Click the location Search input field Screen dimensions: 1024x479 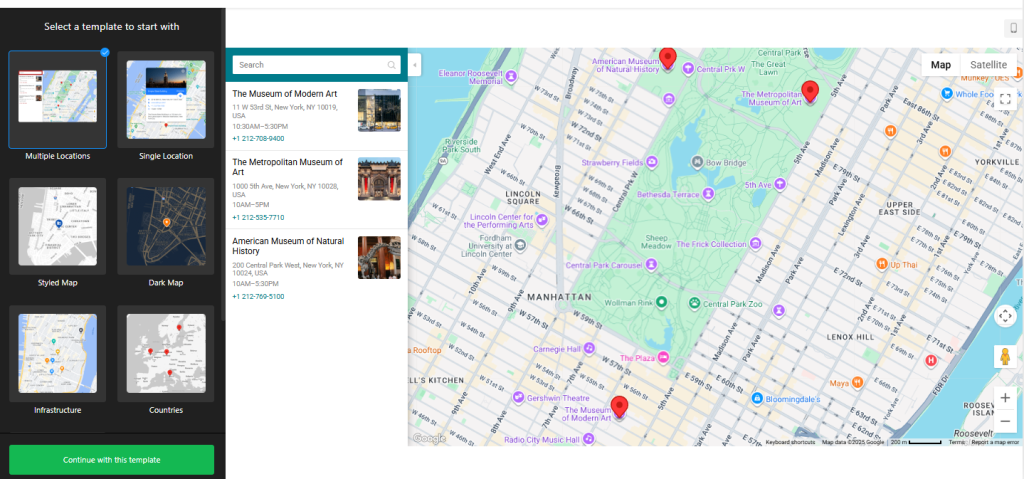tap(310, 65)
